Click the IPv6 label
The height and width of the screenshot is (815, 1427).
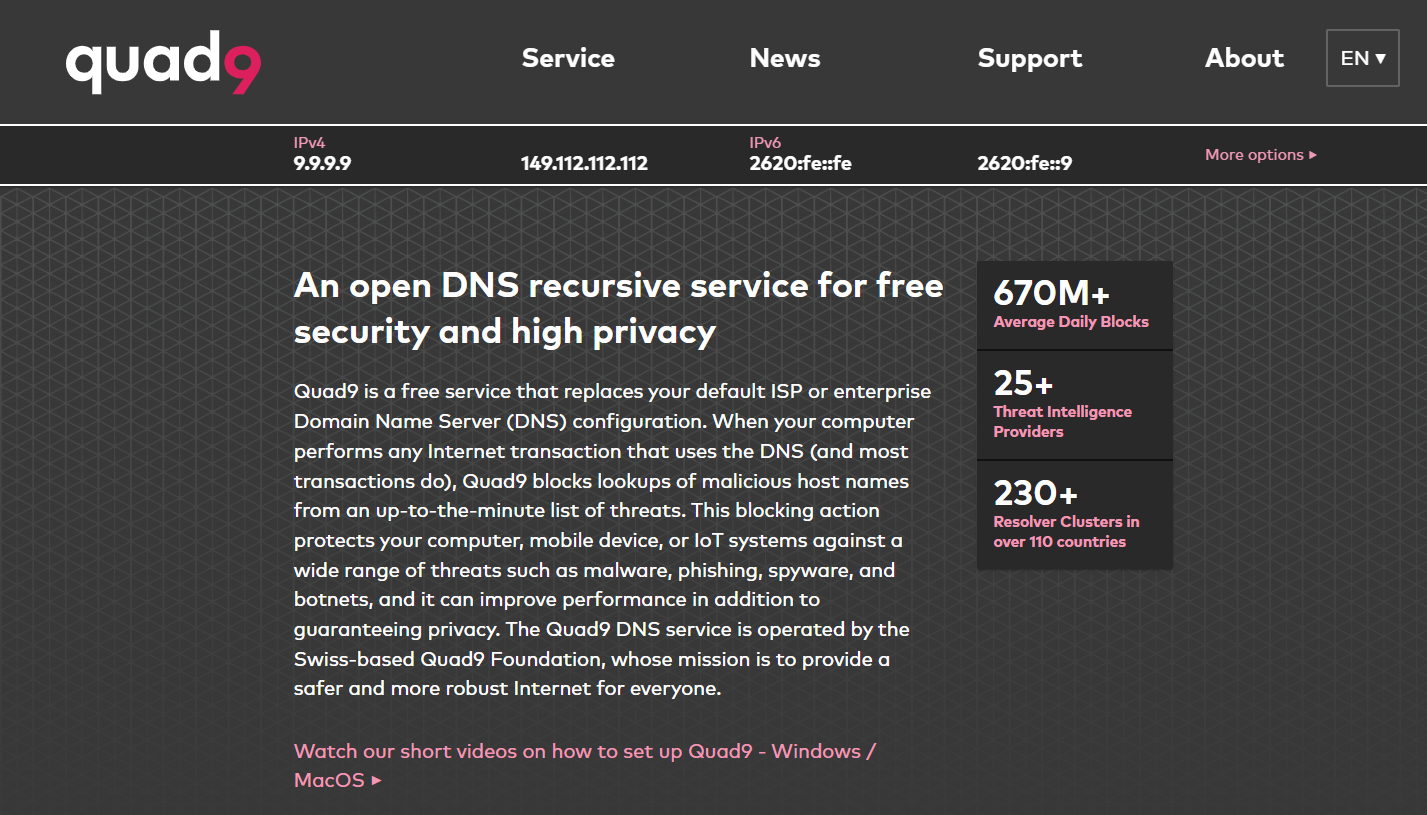[765, 143]
